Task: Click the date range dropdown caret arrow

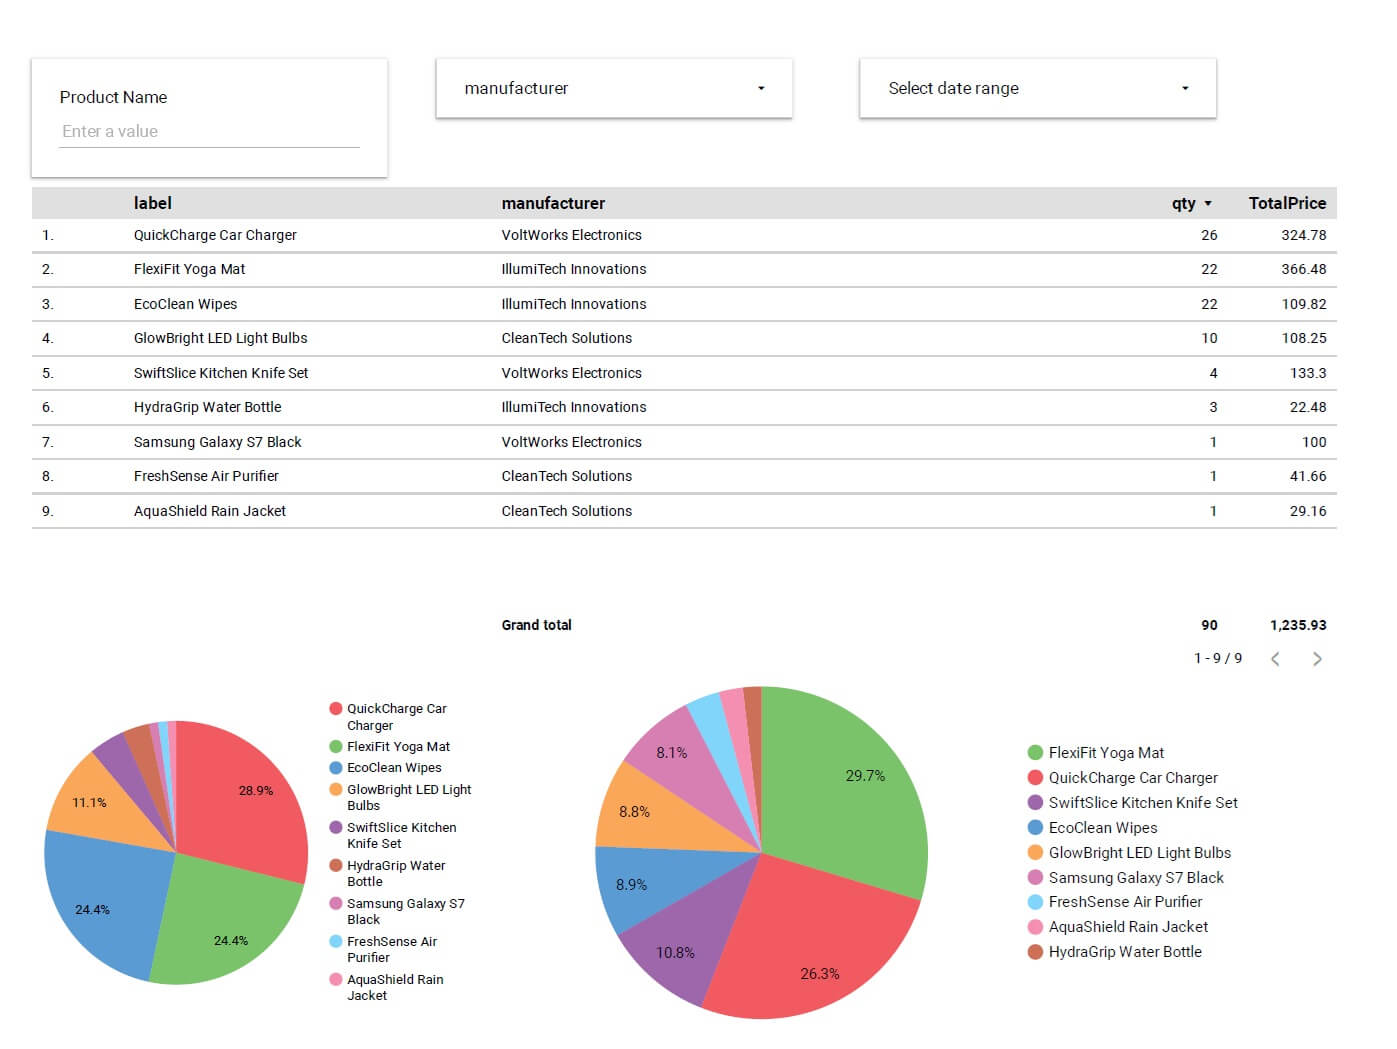Action: (1185, 89)
